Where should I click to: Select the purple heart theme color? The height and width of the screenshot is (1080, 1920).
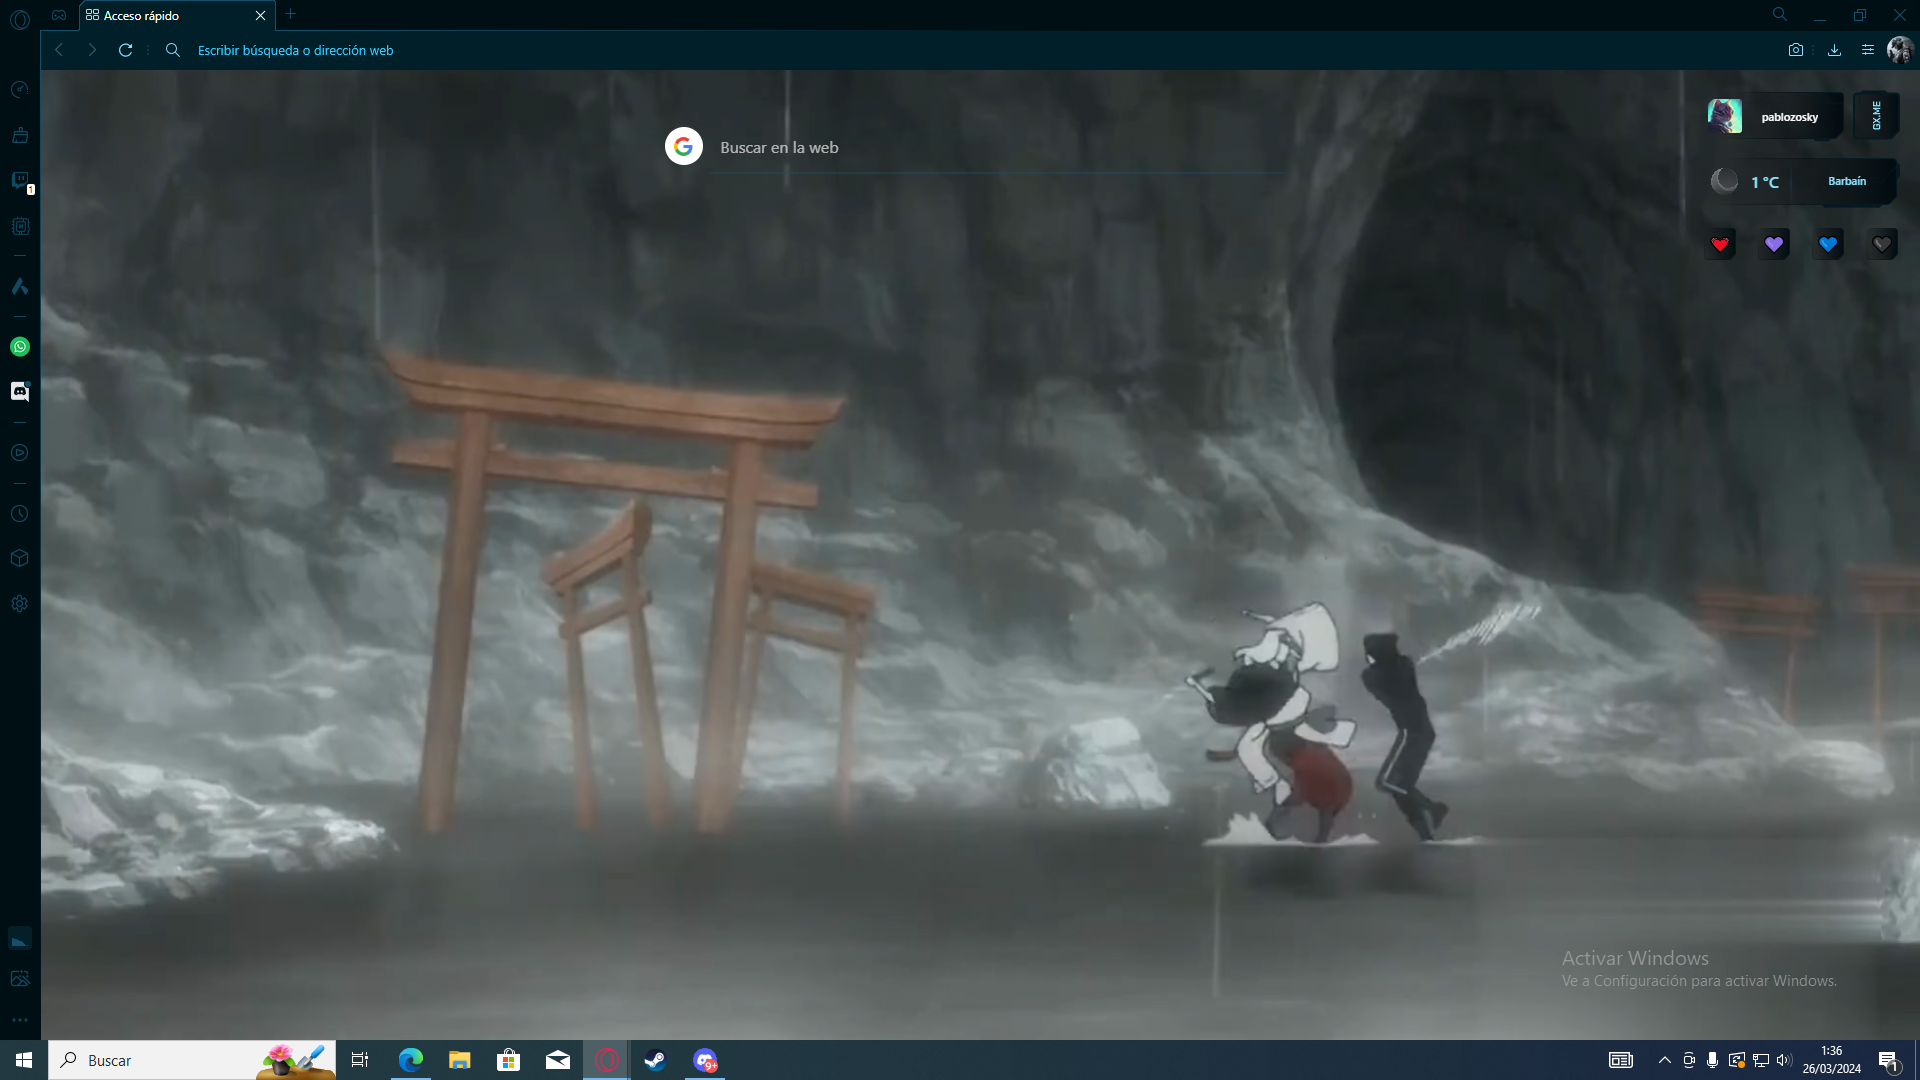[1774, 244]
